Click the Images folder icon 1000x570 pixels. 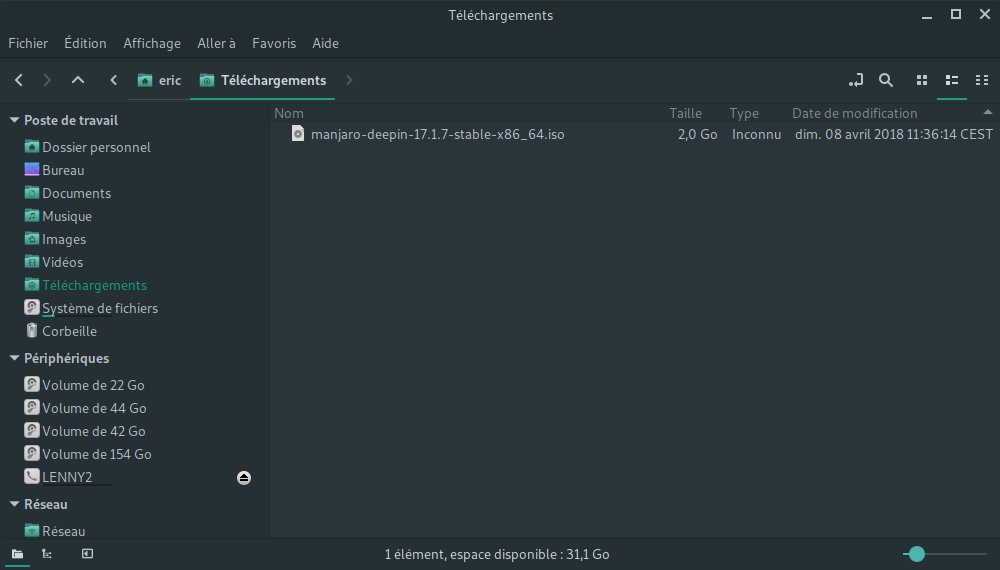(x=32, y=238)
